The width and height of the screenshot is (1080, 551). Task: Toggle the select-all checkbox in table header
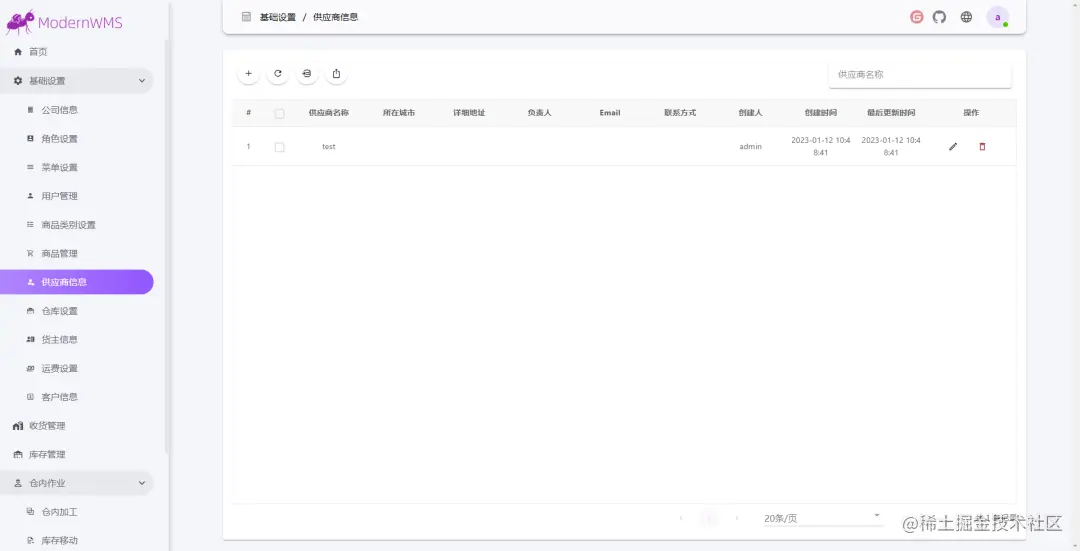(x=280, y=114)
